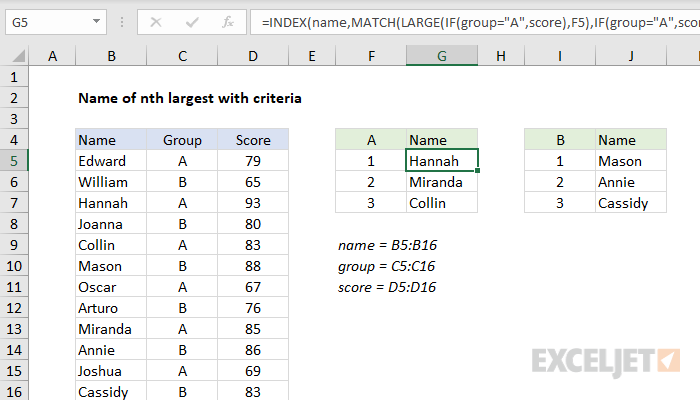Viewport: 700px width, 400px height.
Task: Select all cells with corner triangle
Action: pyautogui.click(x=18, y=56)
